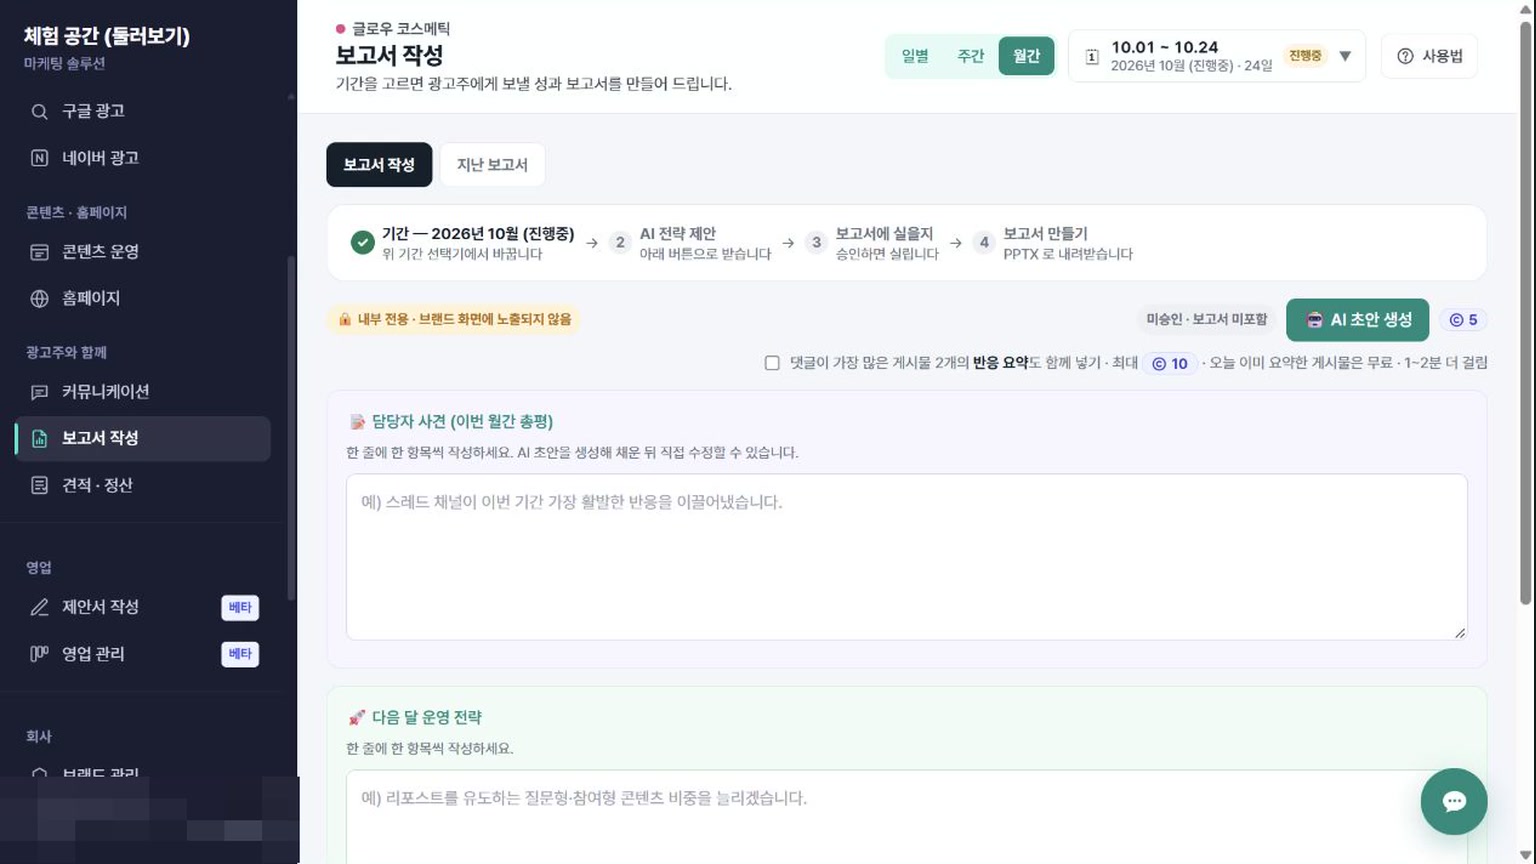Image resolution: width=1536 pixels, height=864 pixels.
Task: Select the 월간 period option
Action: (x=1027, y=56)
